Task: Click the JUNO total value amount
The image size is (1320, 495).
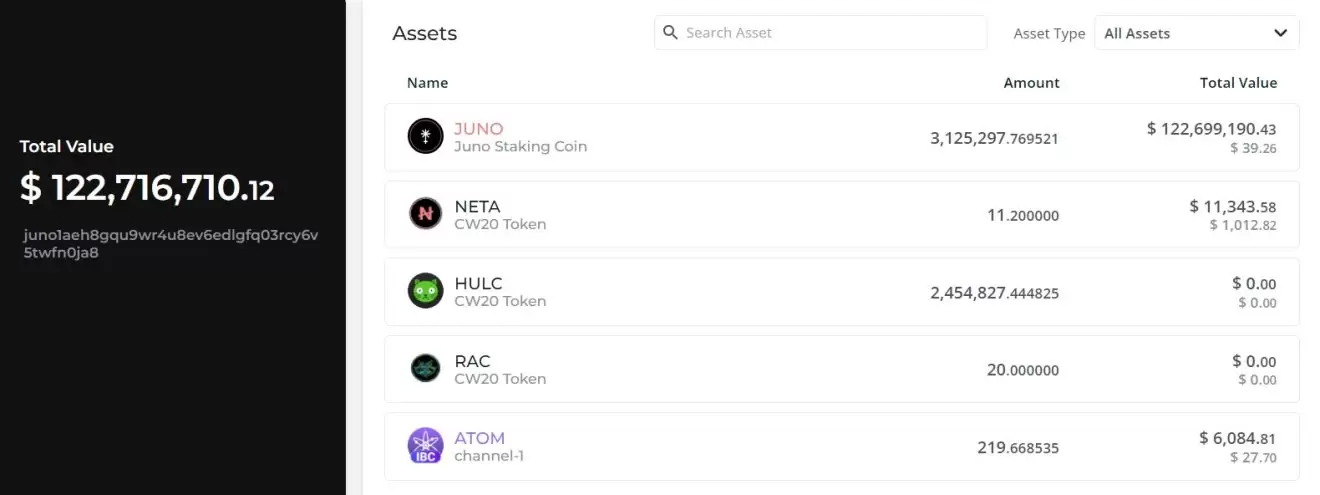Action: tap(1211, 129)
